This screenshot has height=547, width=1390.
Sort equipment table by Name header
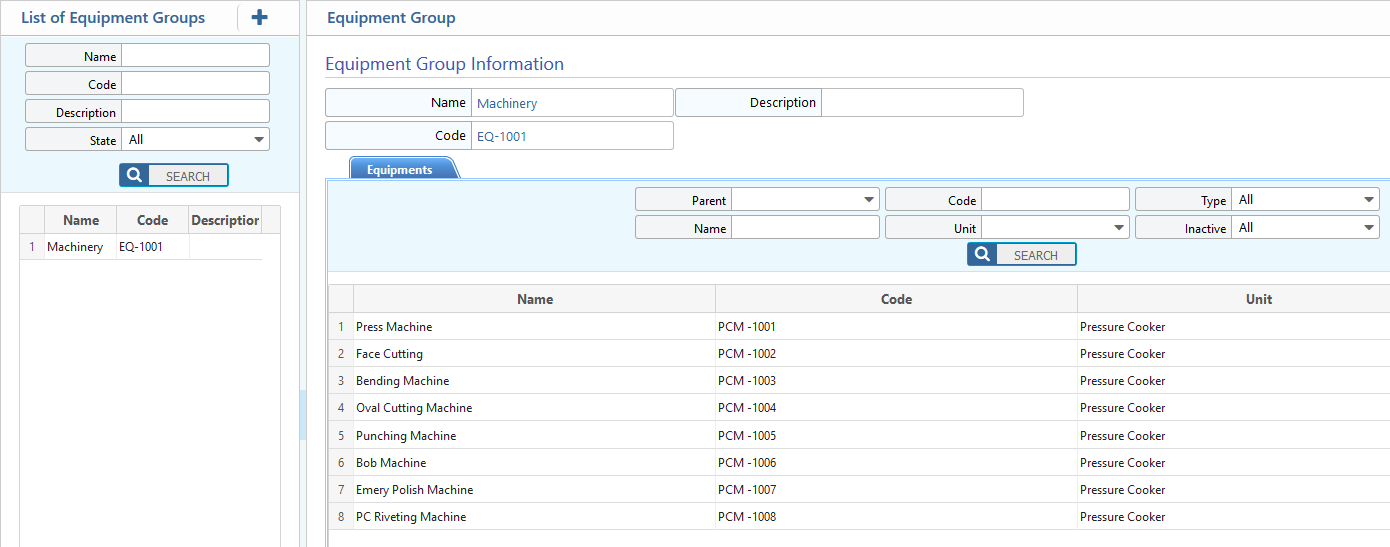click(535, 299)
